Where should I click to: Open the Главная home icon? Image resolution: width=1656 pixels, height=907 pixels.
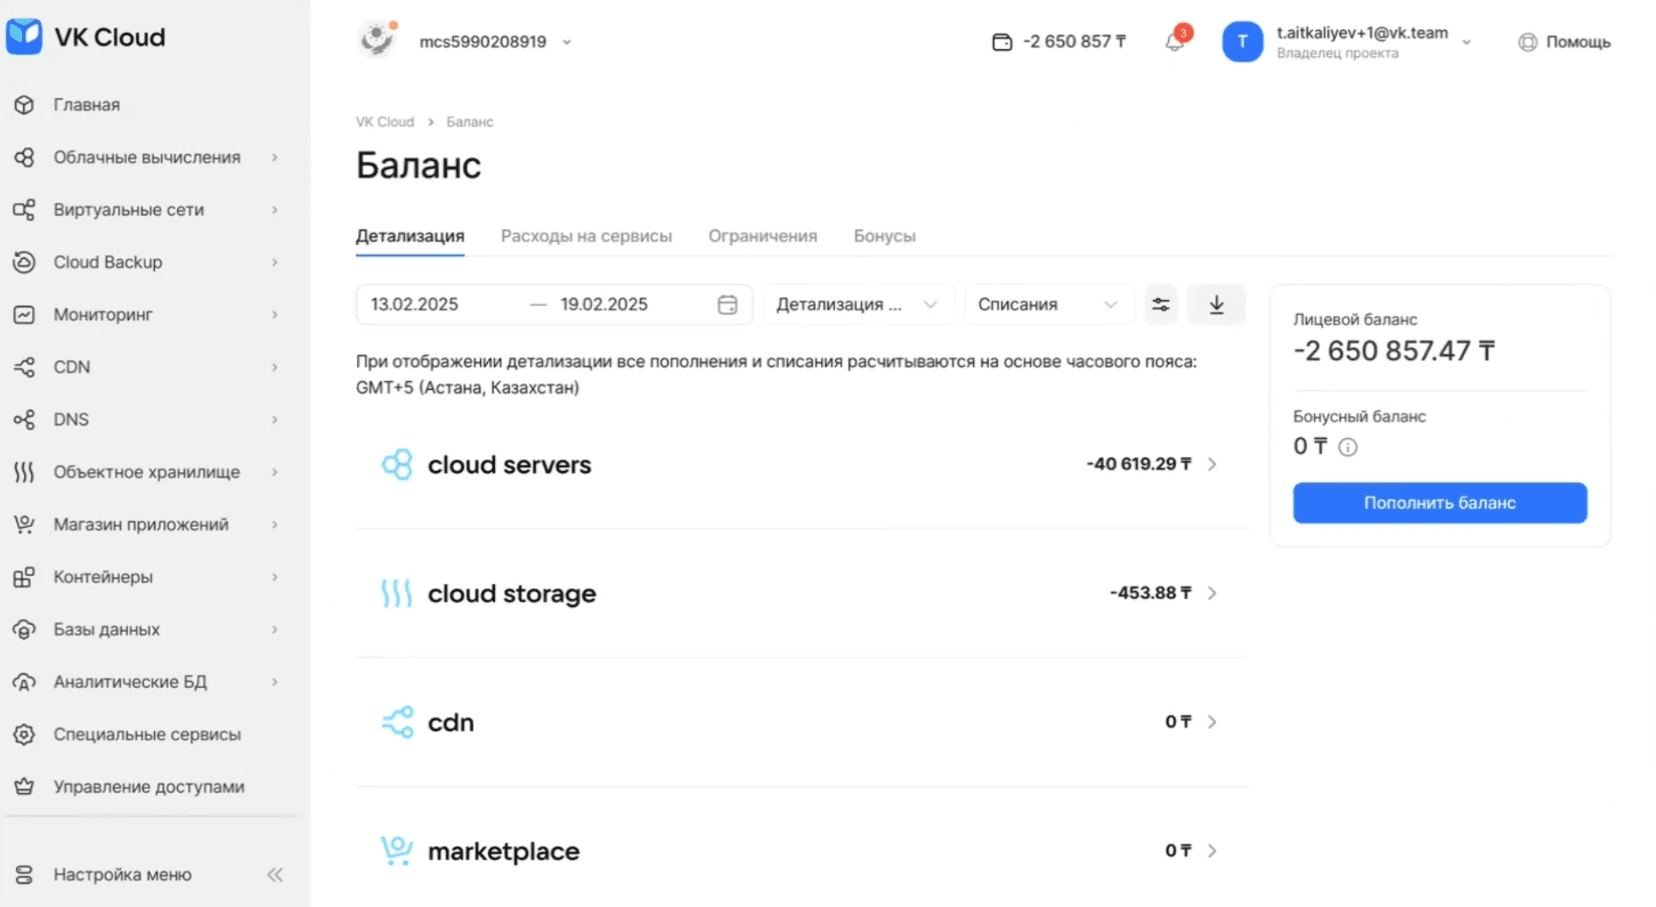pos(24,105)
